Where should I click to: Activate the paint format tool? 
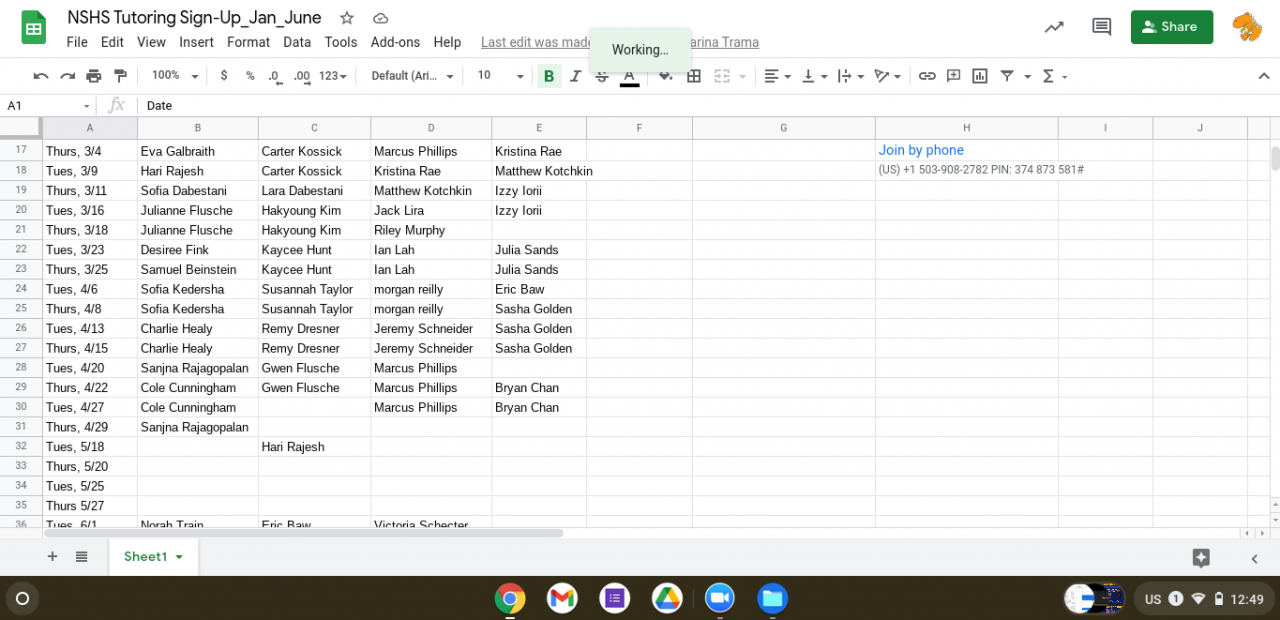point(121,76)
